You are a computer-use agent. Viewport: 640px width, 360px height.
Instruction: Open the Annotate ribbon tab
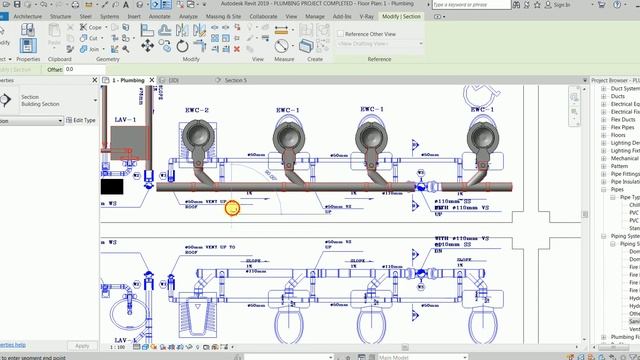pos(159,17)
